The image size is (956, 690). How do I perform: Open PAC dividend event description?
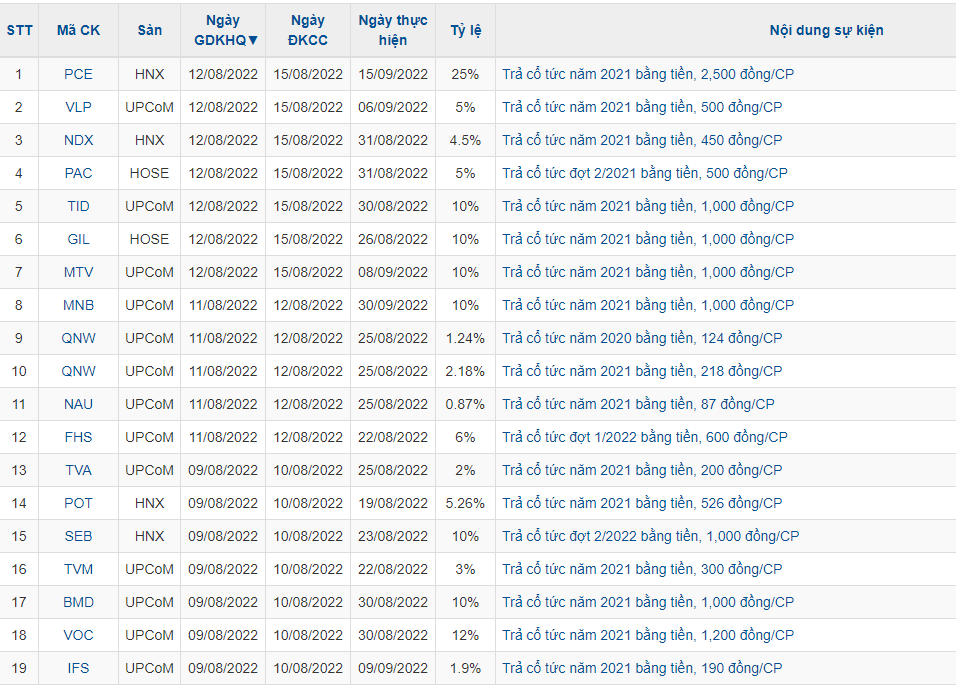point(644,173)
